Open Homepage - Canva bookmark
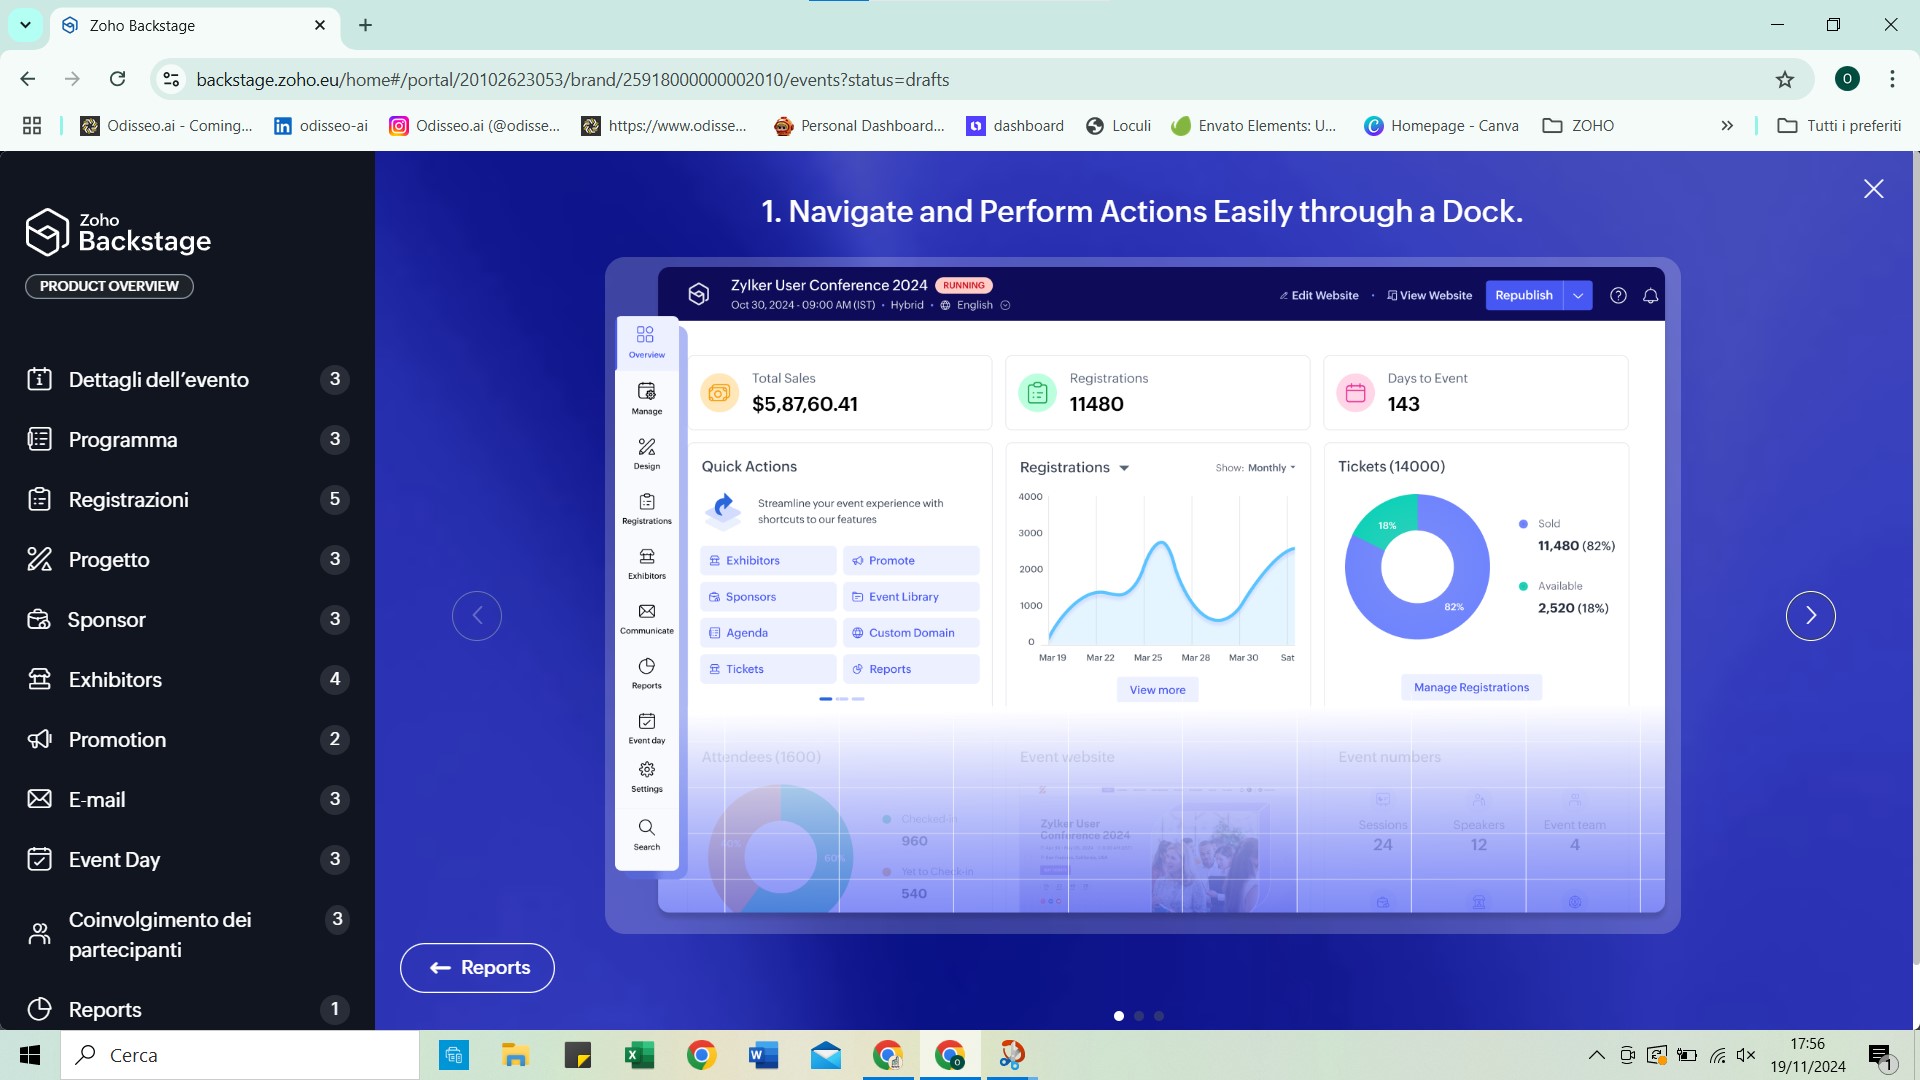This screenshot has height=1080, width=1920. (1441, 125)
